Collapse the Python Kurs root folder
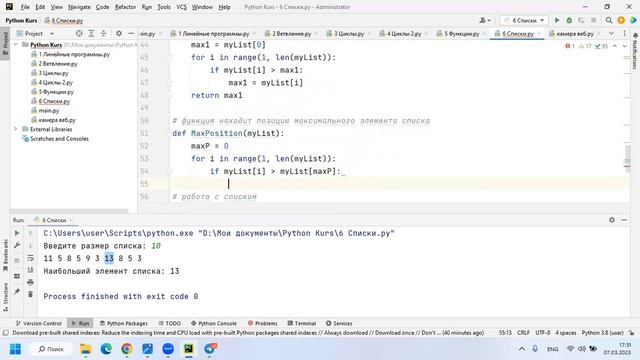The height and width of the screenshot is (360, 640). [16, 44]
